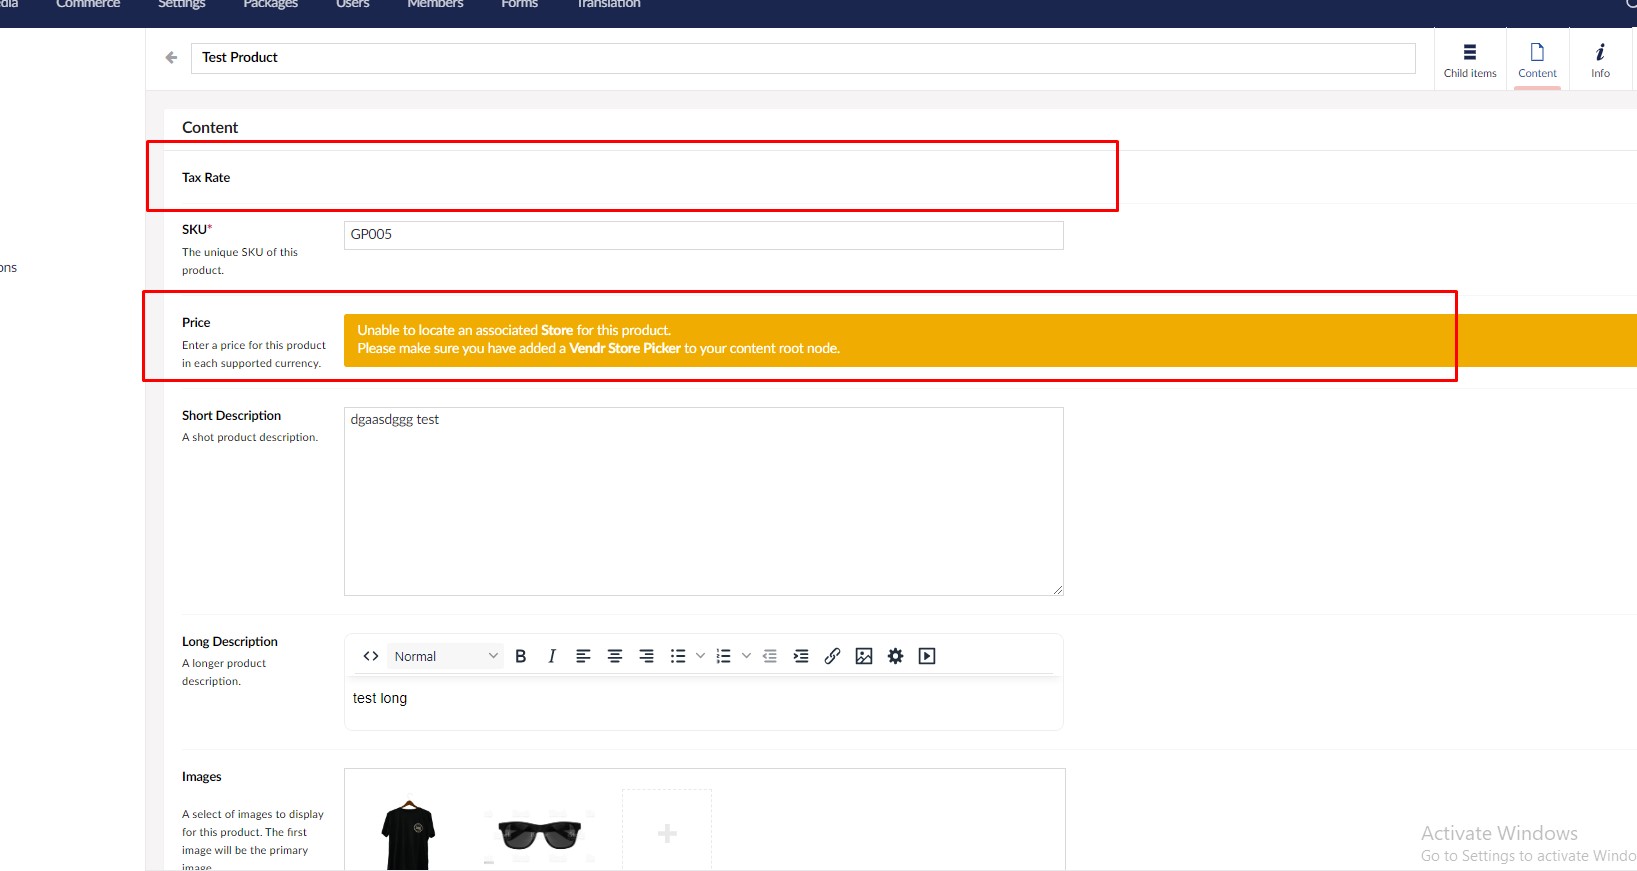
Task: Open source code view in editor
Action: (371, 656)
